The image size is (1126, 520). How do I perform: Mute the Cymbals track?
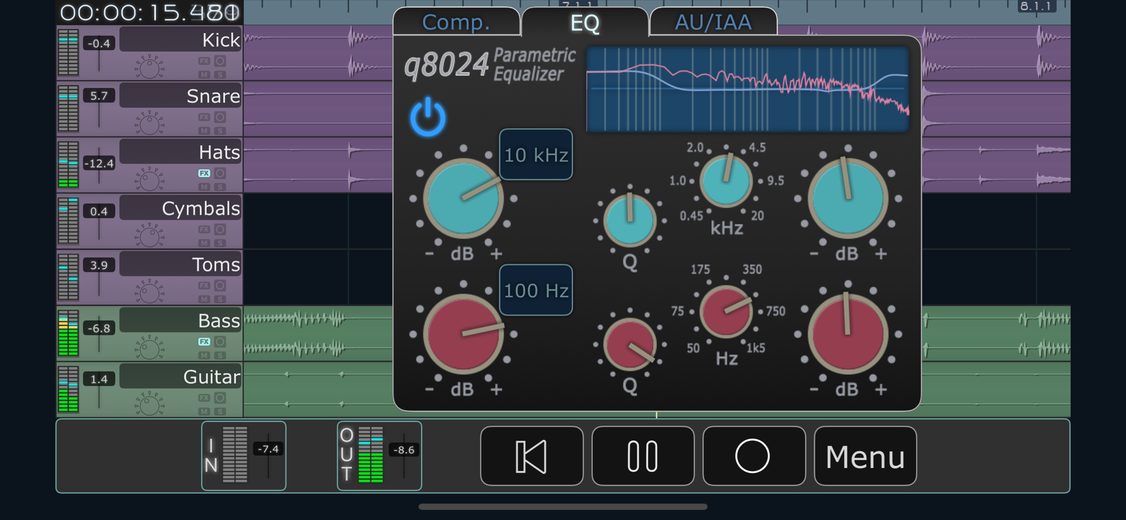click(x=204, y=243)
